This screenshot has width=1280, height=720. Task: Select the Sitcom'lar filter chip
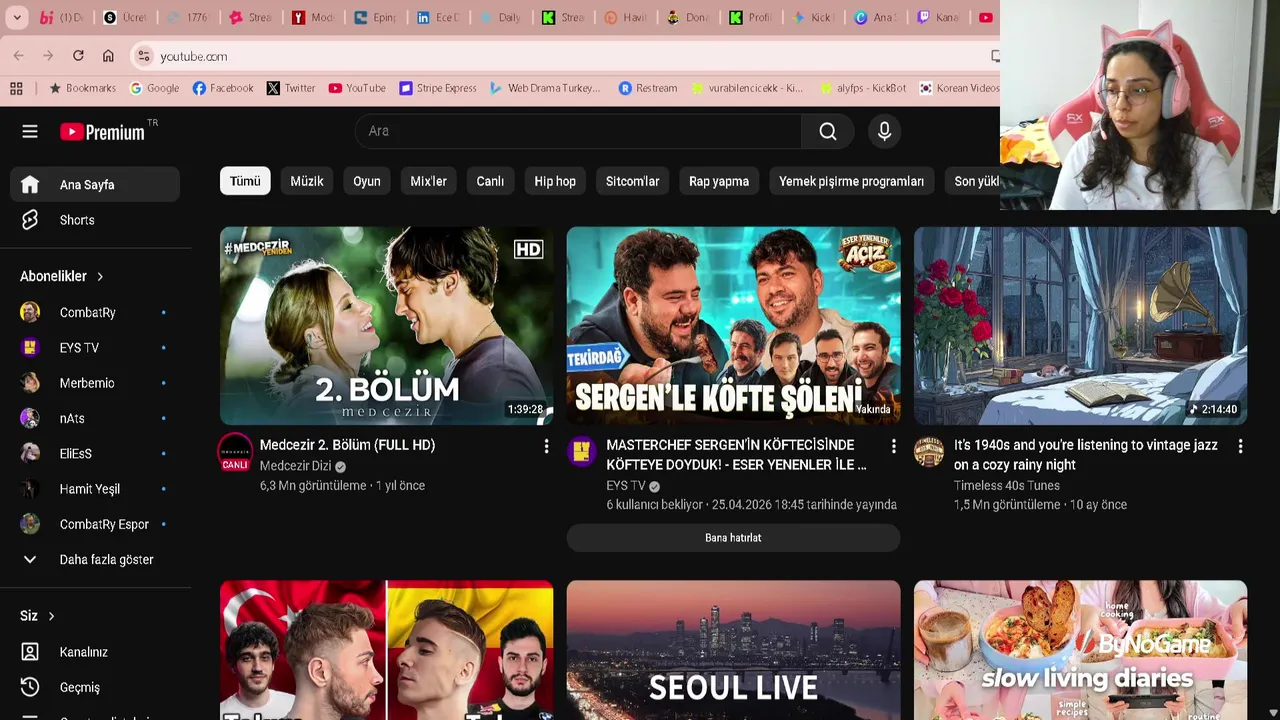coord(632,181)
